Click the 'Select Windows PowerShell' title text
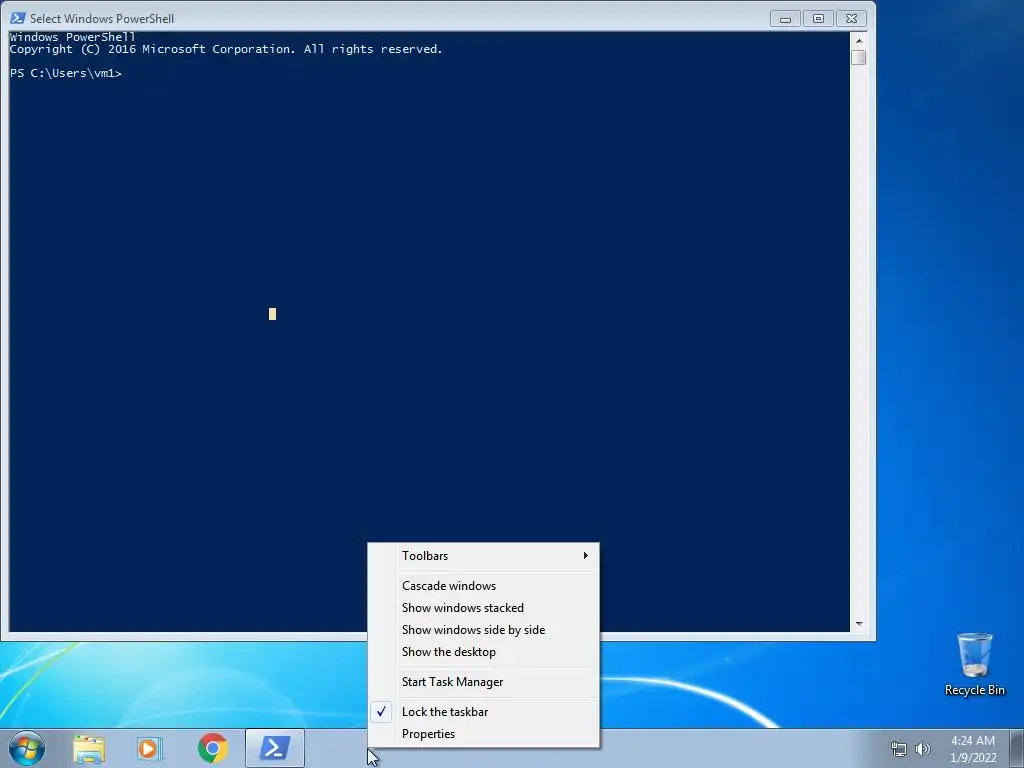The image size is (1024, 768). (102, 19)
